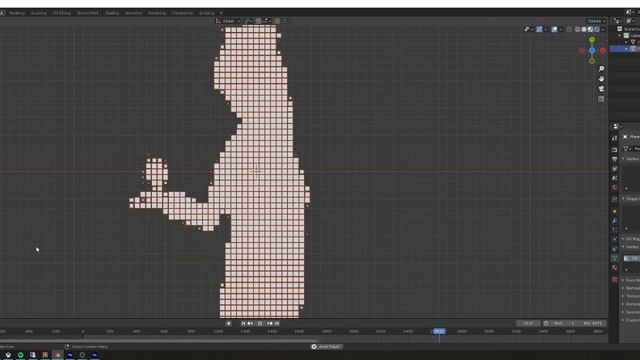Jump to timeline end button
The width and height of the screenshot is (640, 360).
coord(277,323)
